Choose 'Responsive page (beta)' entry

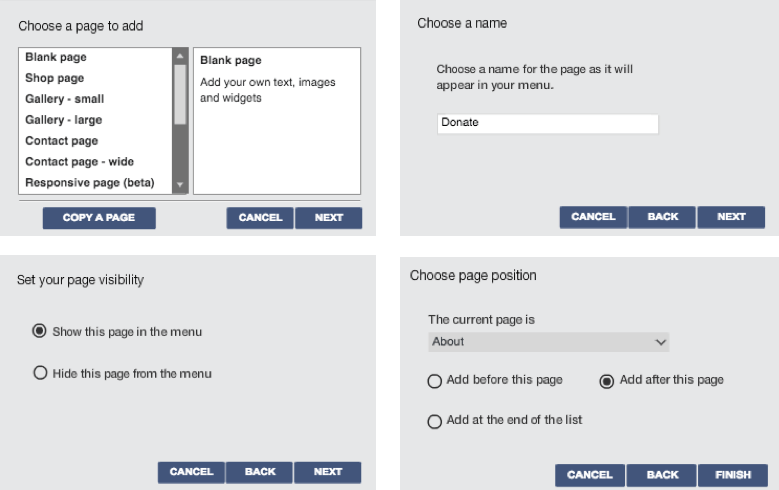(x=89, y=183)
